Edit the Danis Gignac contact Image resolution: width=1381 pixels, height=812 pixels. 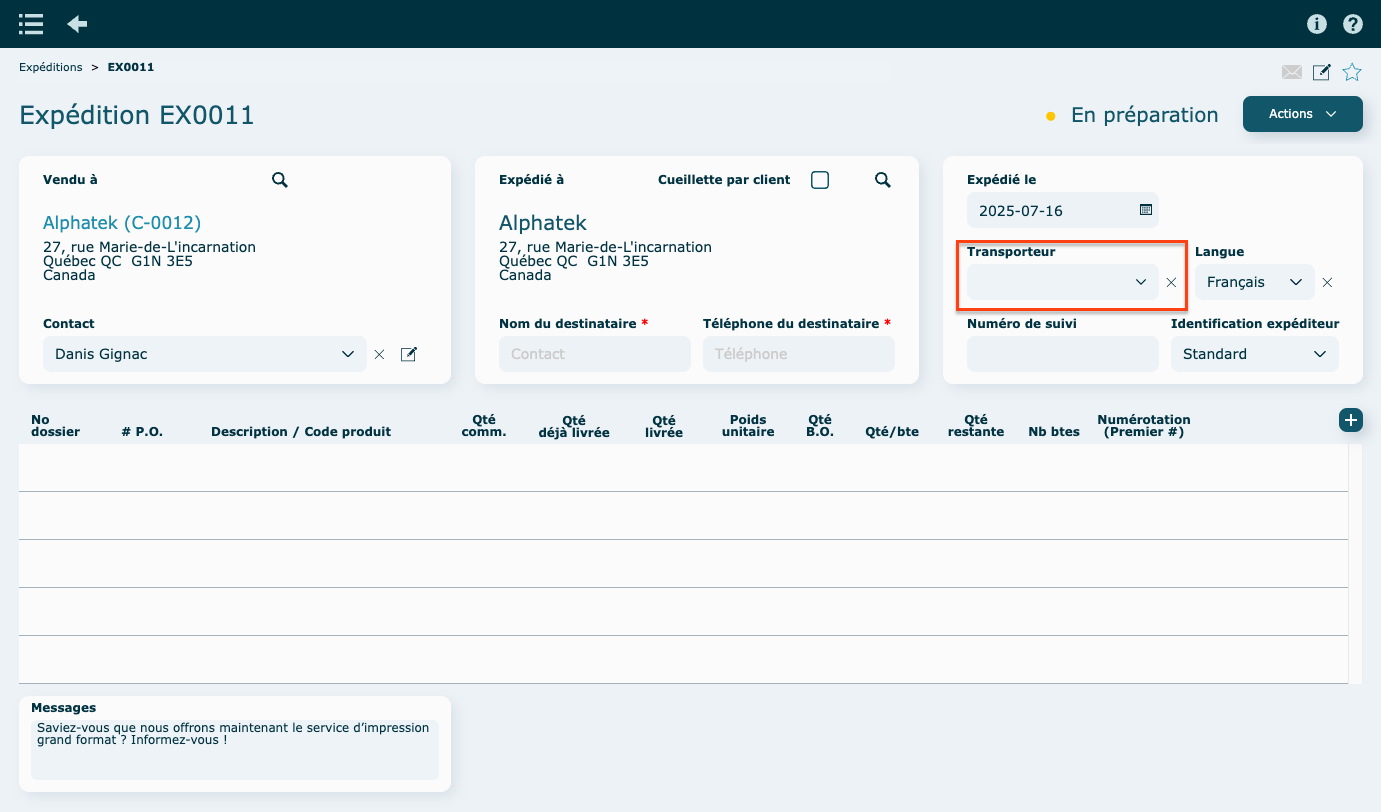[408, 354]
